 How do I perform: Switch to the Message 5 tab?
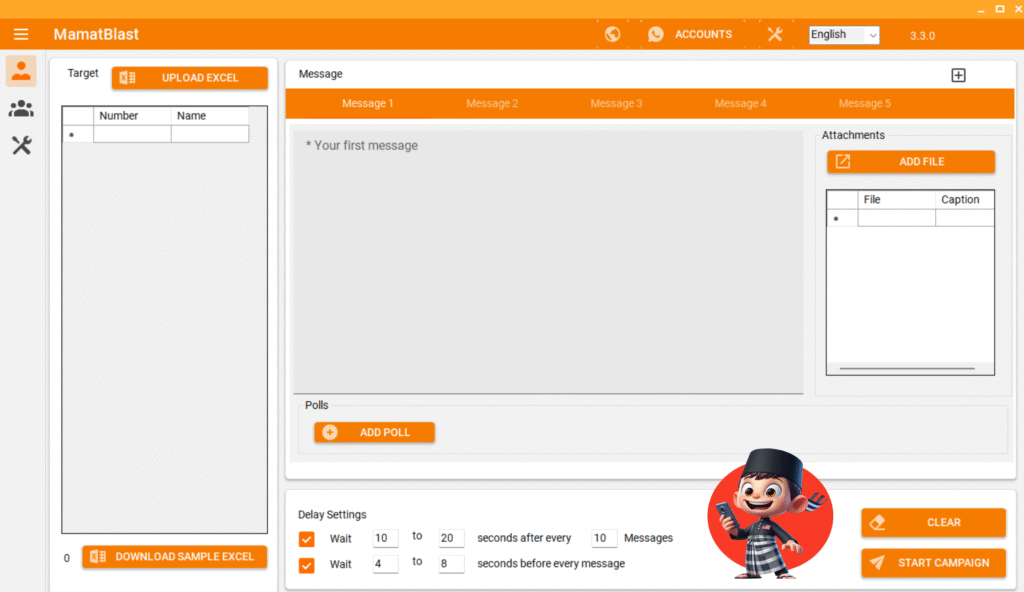(x=864, y=104)
